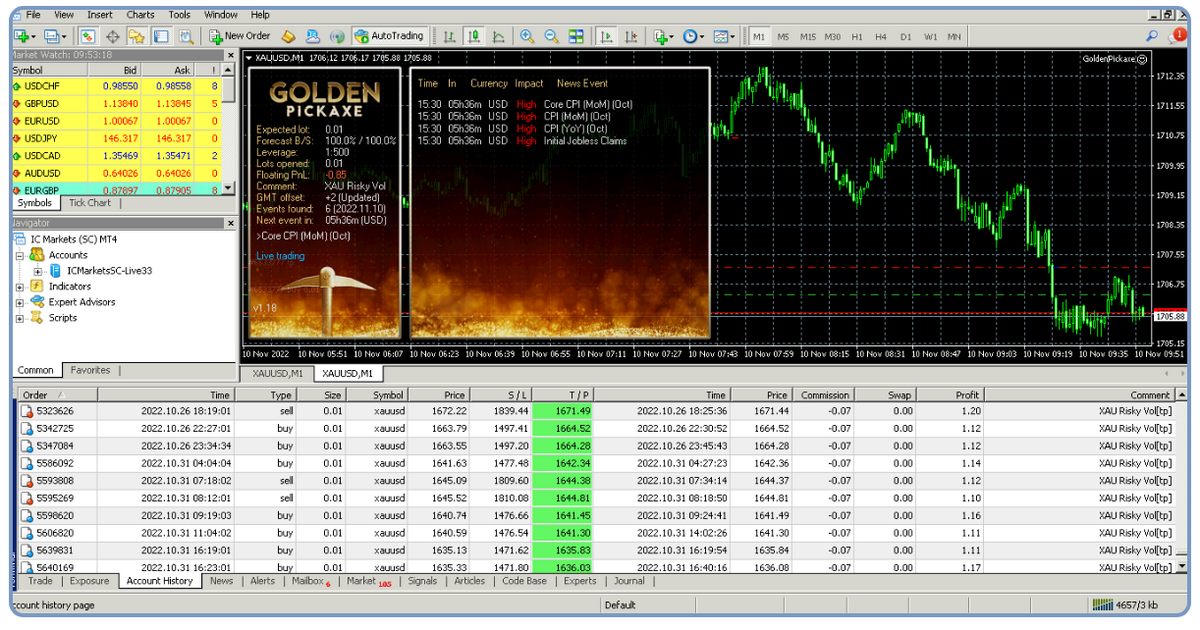Toggle the chart shift
This screenshot has width=1200, height=630.
coord(632,35)
